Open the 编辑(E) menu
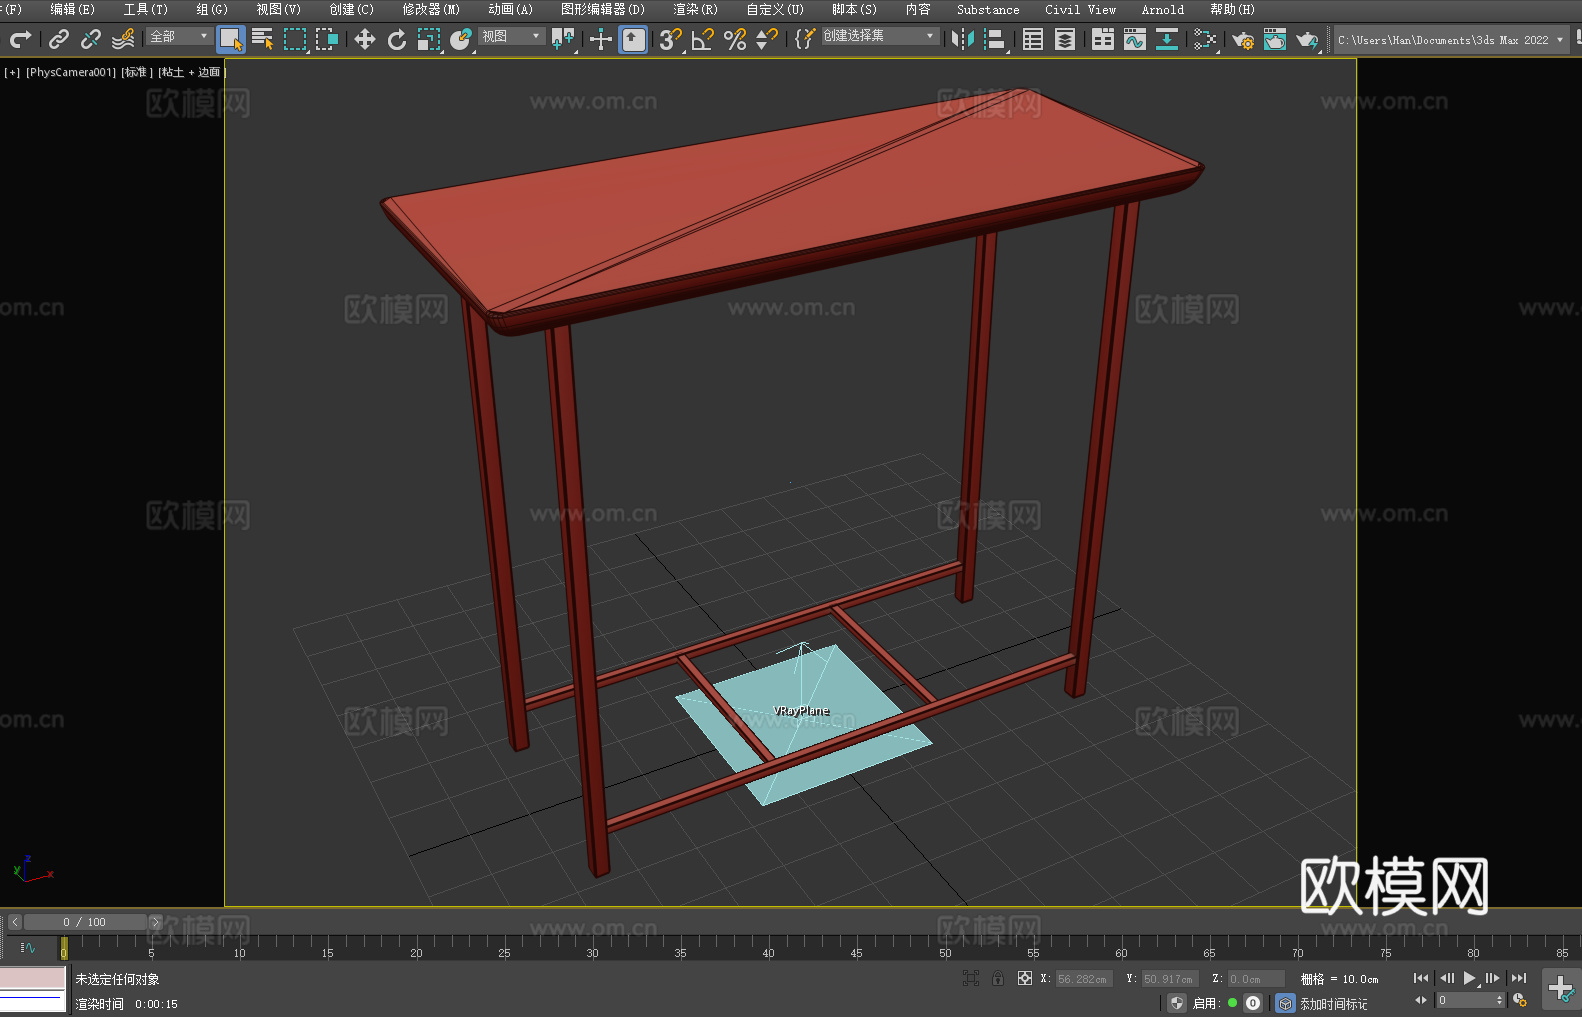 [73, 9]
